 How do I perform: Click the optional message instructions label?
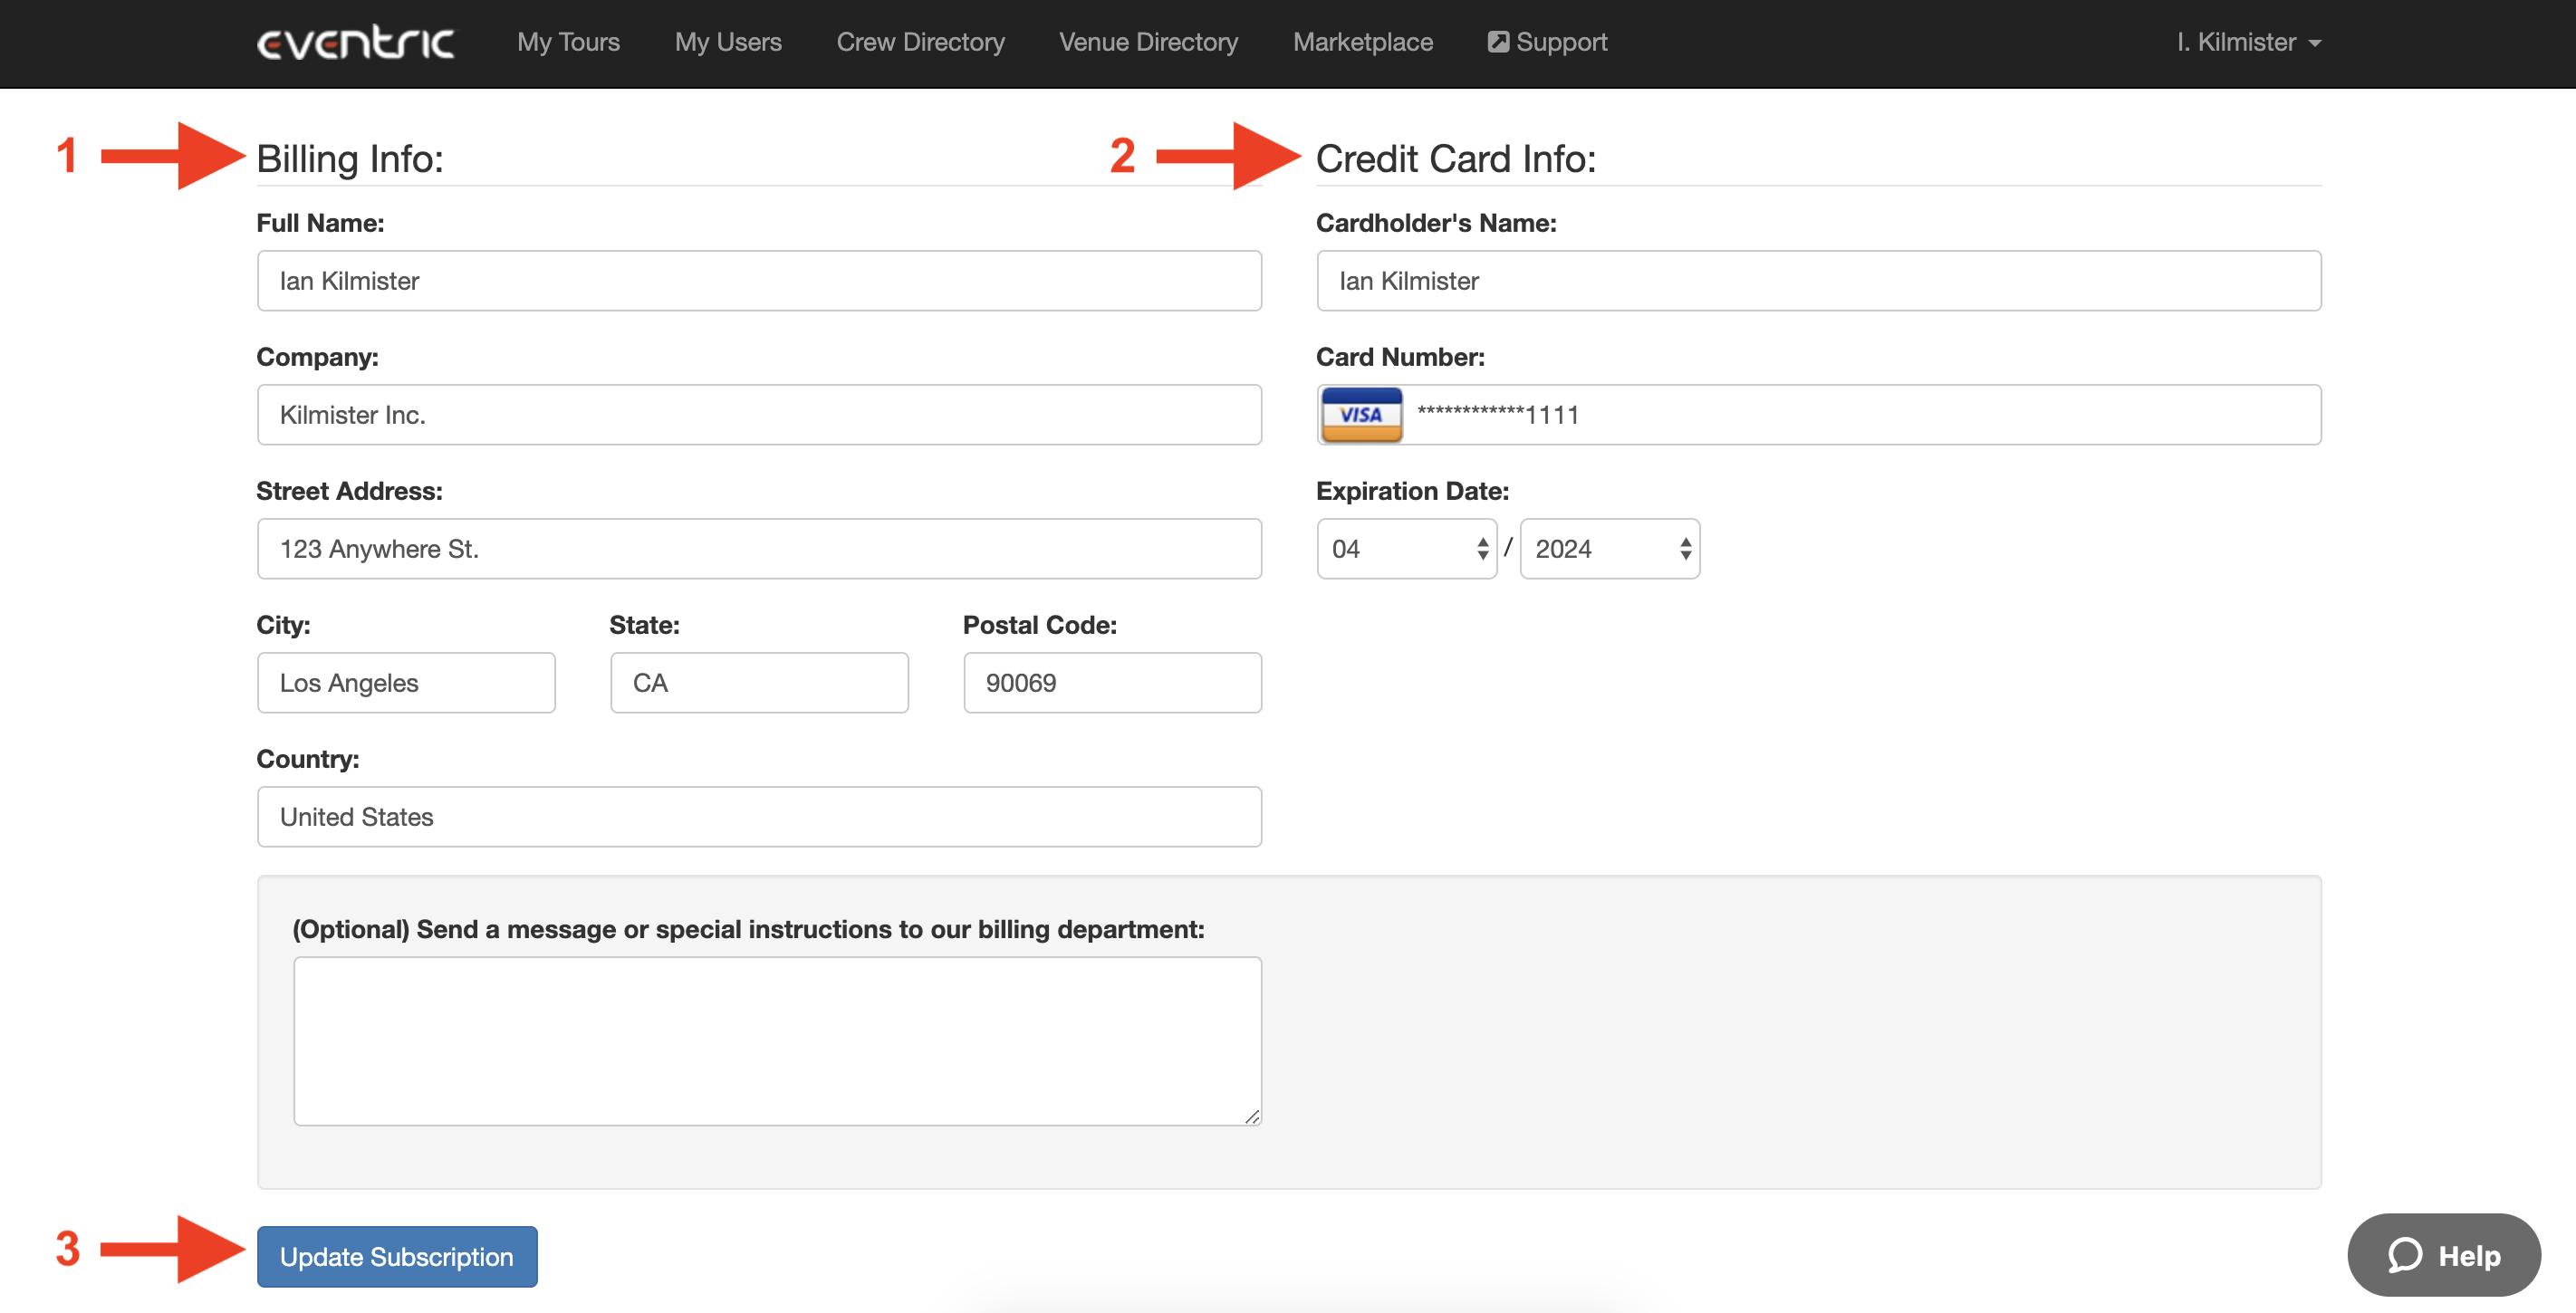pos(748,929)
